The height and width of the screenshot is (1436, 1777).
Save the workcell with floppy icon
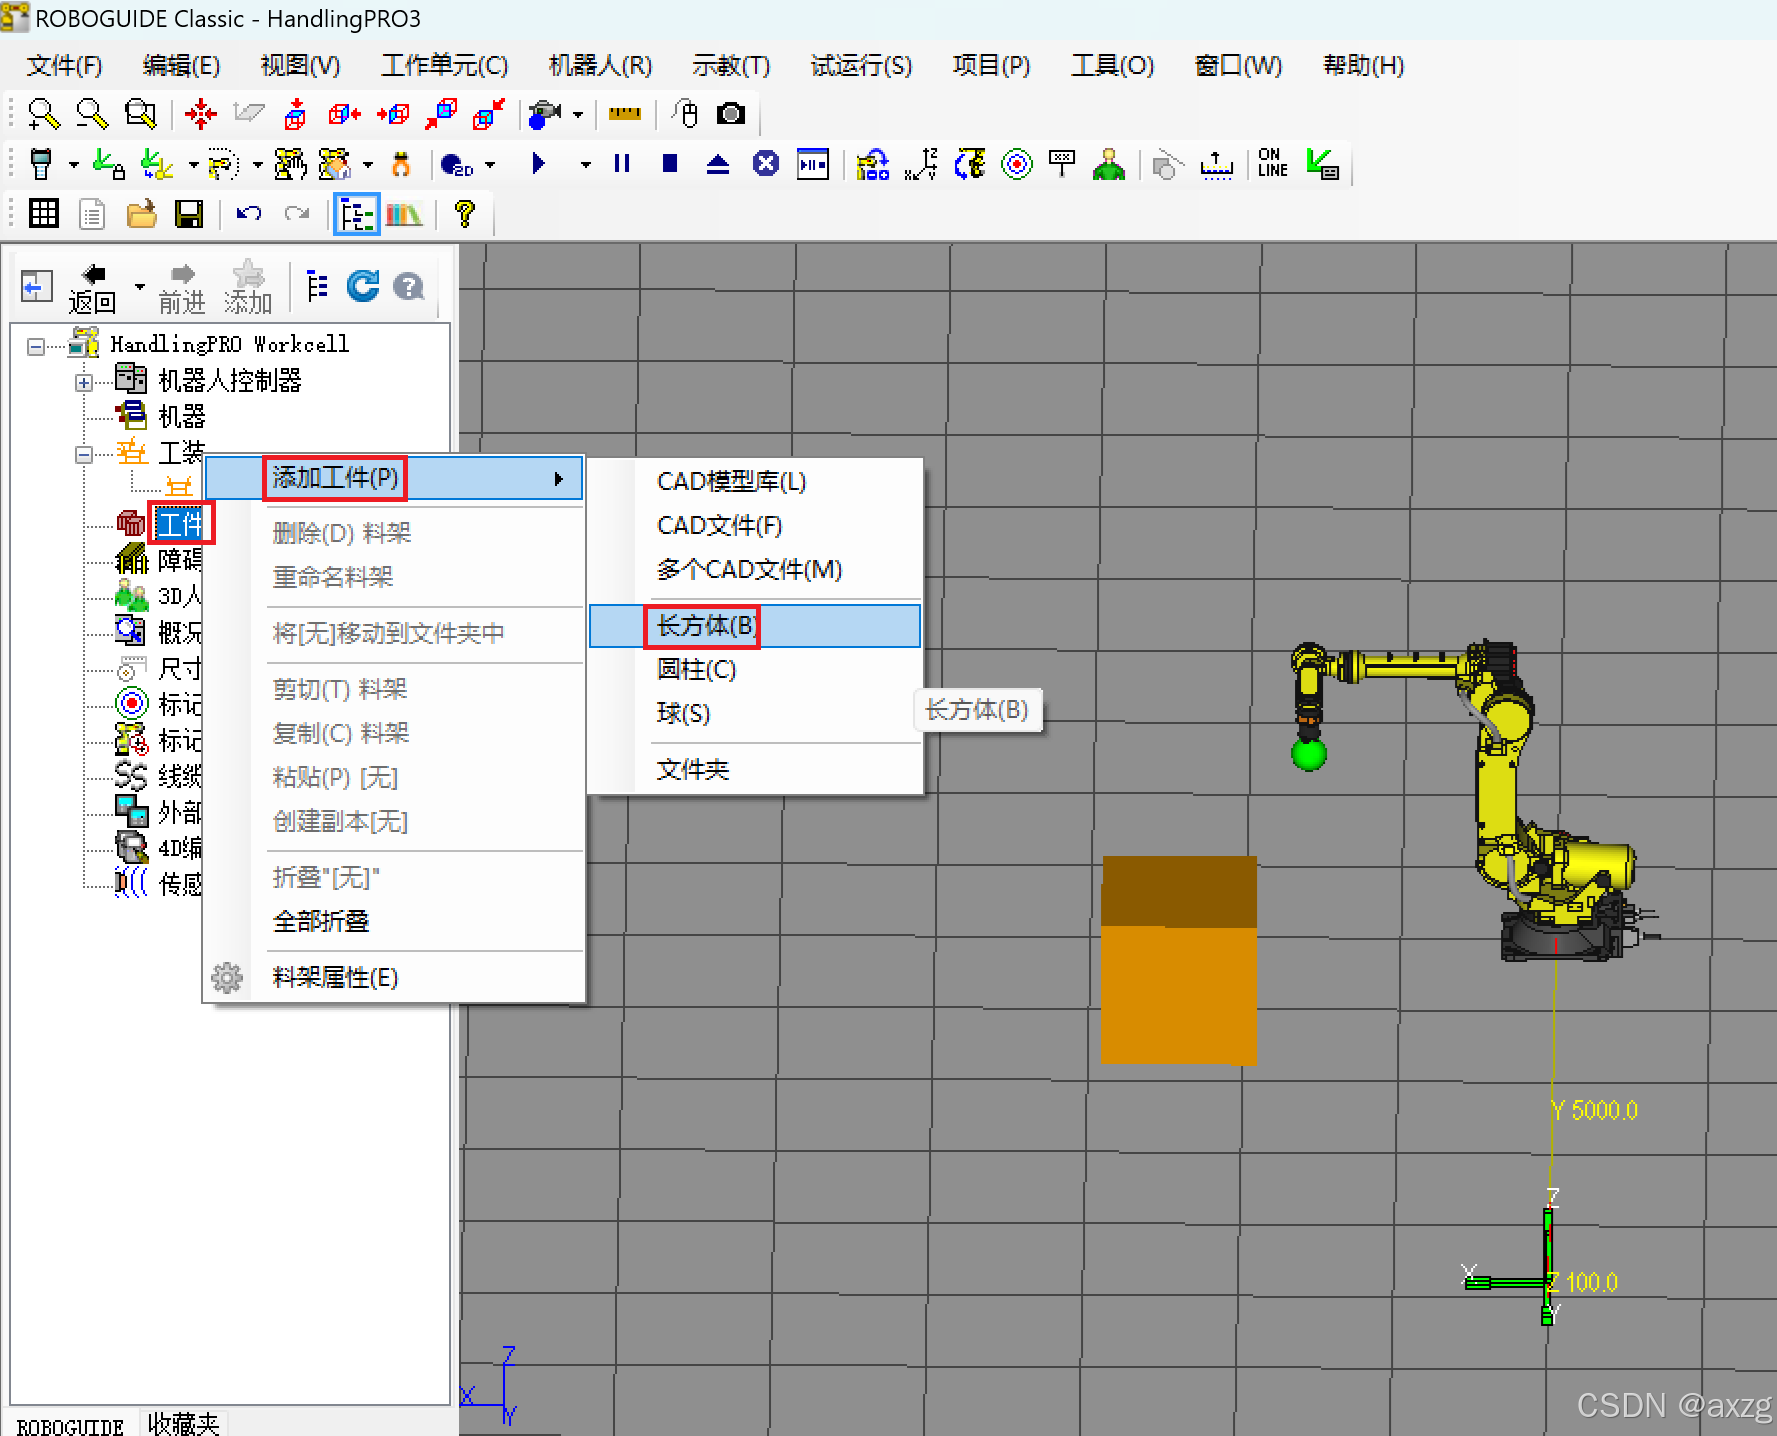(189, 214)
